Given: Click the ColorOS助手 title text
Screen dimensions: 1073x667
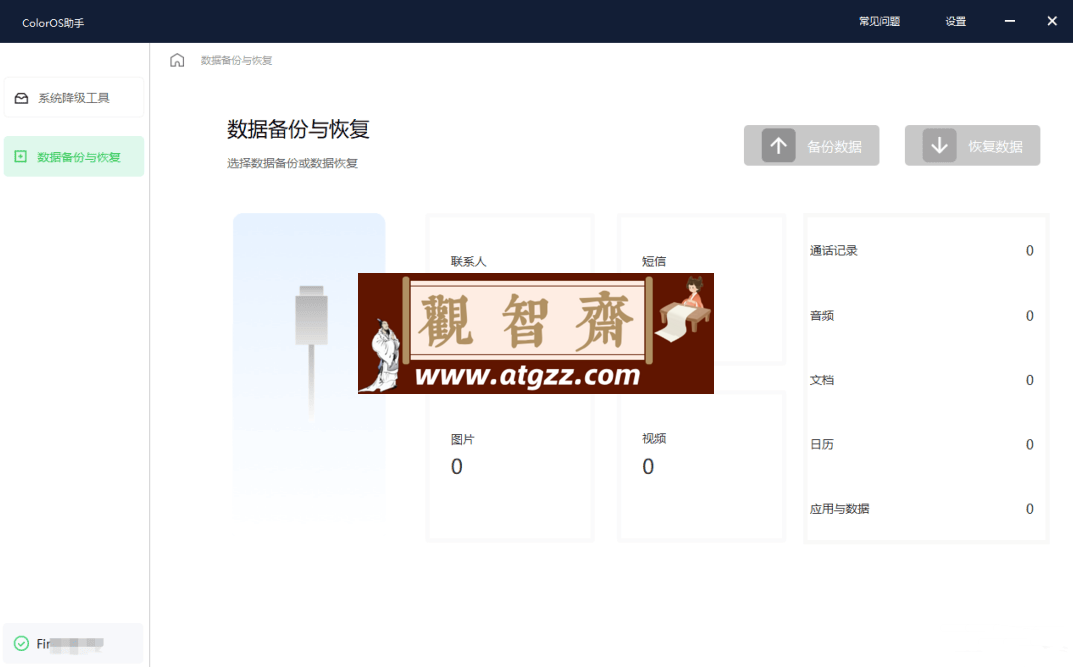Looking at the screenshot, I should 53,23.
